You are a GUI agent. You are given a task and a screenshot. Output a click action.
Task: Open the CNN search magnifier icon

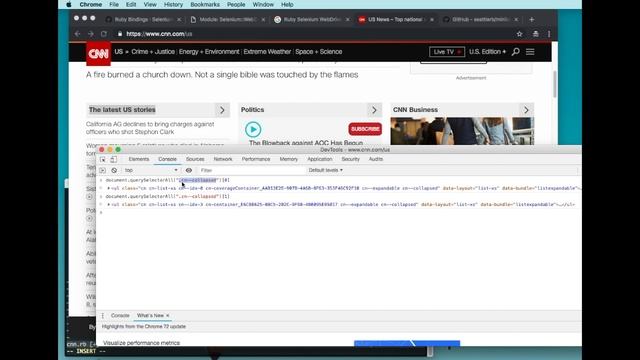[516, 52]
